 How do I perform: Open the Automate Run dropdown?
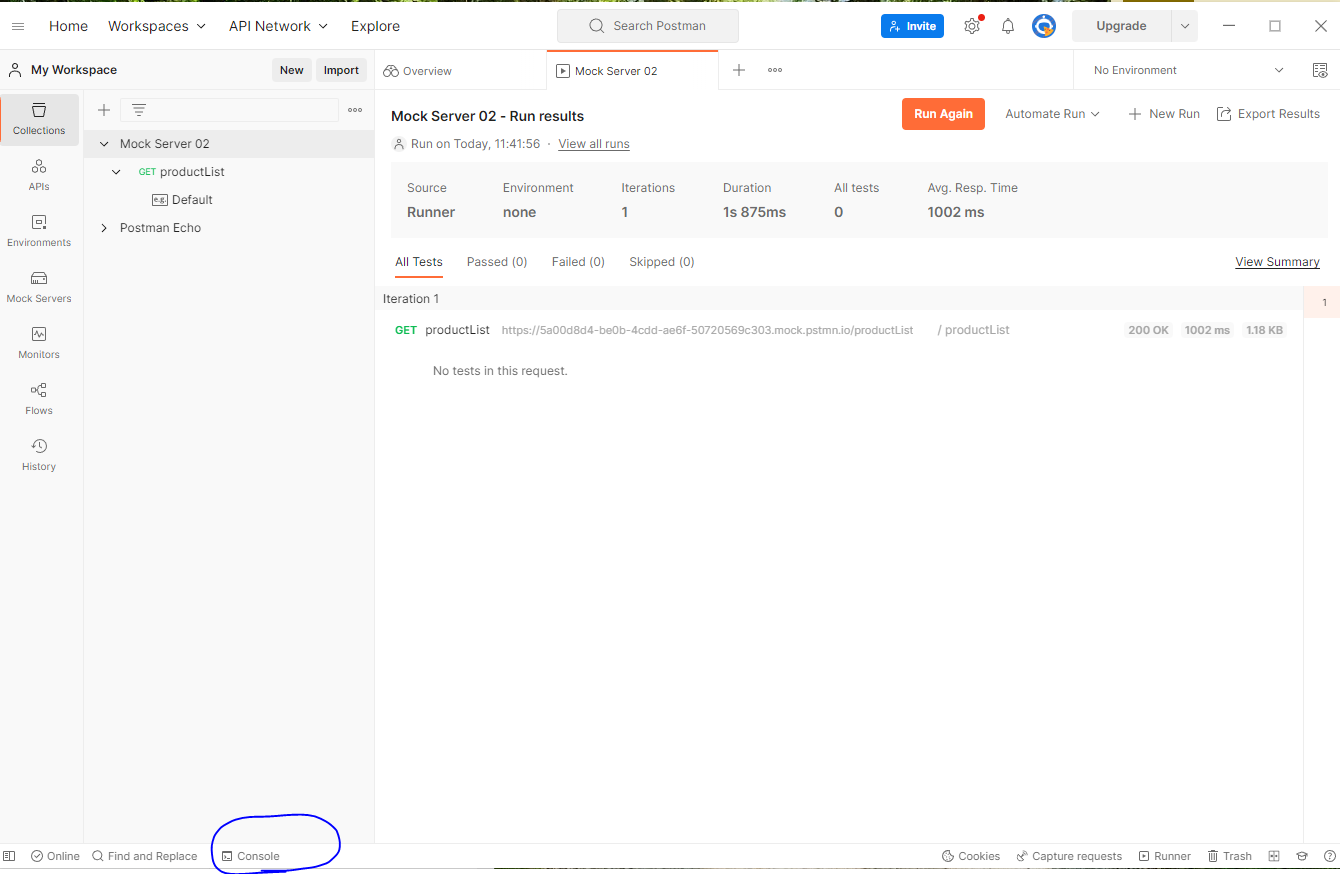(1053, 114)
